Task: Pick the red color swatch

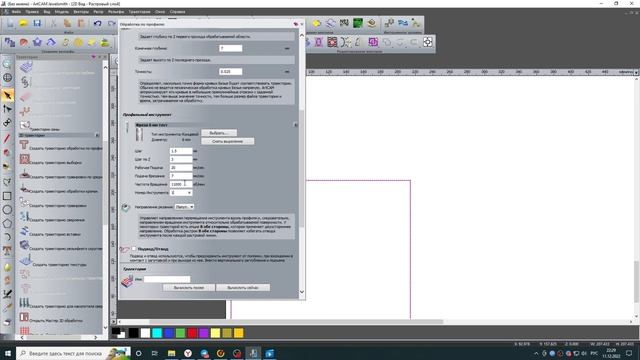Action: pyautogui.click(x=192, y=333)
